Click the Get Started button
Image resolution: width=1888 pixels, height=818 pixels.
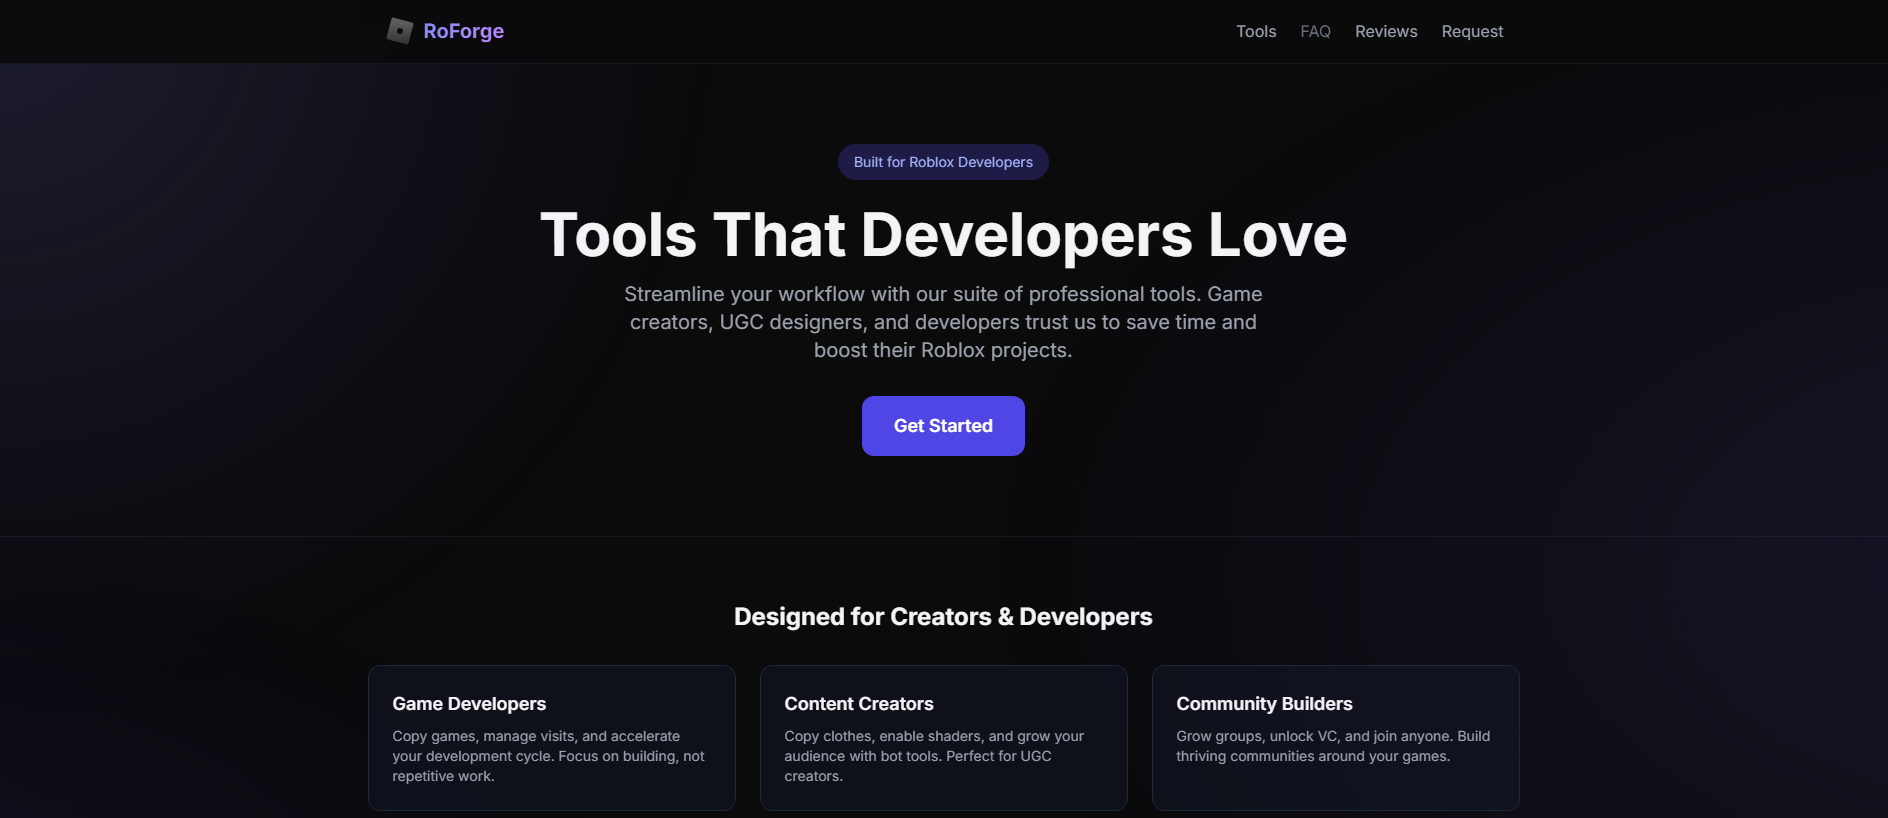coord(943,426)
